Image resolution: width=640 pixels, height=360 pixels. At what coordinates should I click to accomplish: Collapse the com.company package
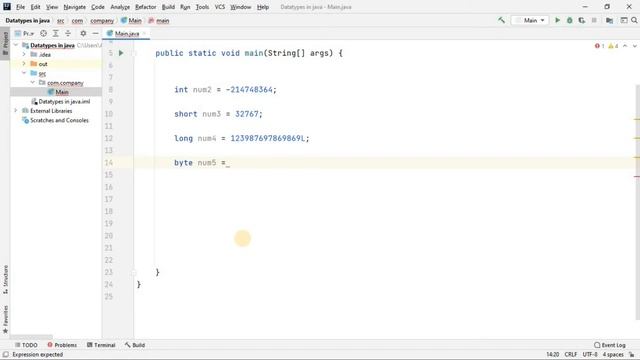pyautogui.click(x=33, y=82)
